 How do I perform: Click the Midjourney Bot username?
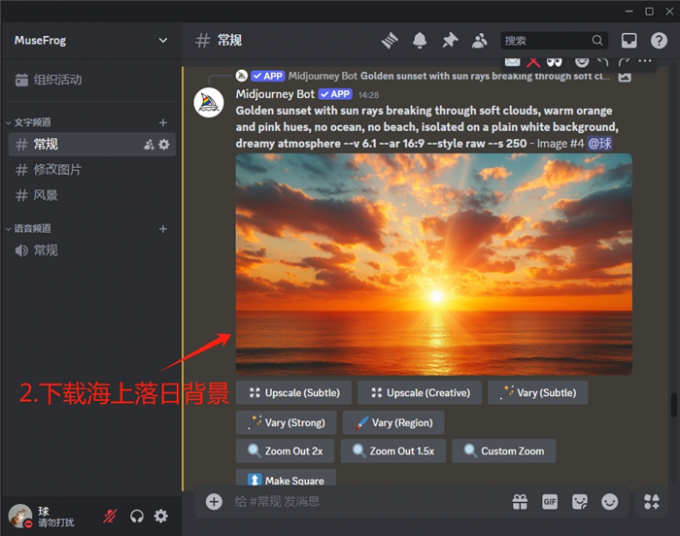(275, 94)
